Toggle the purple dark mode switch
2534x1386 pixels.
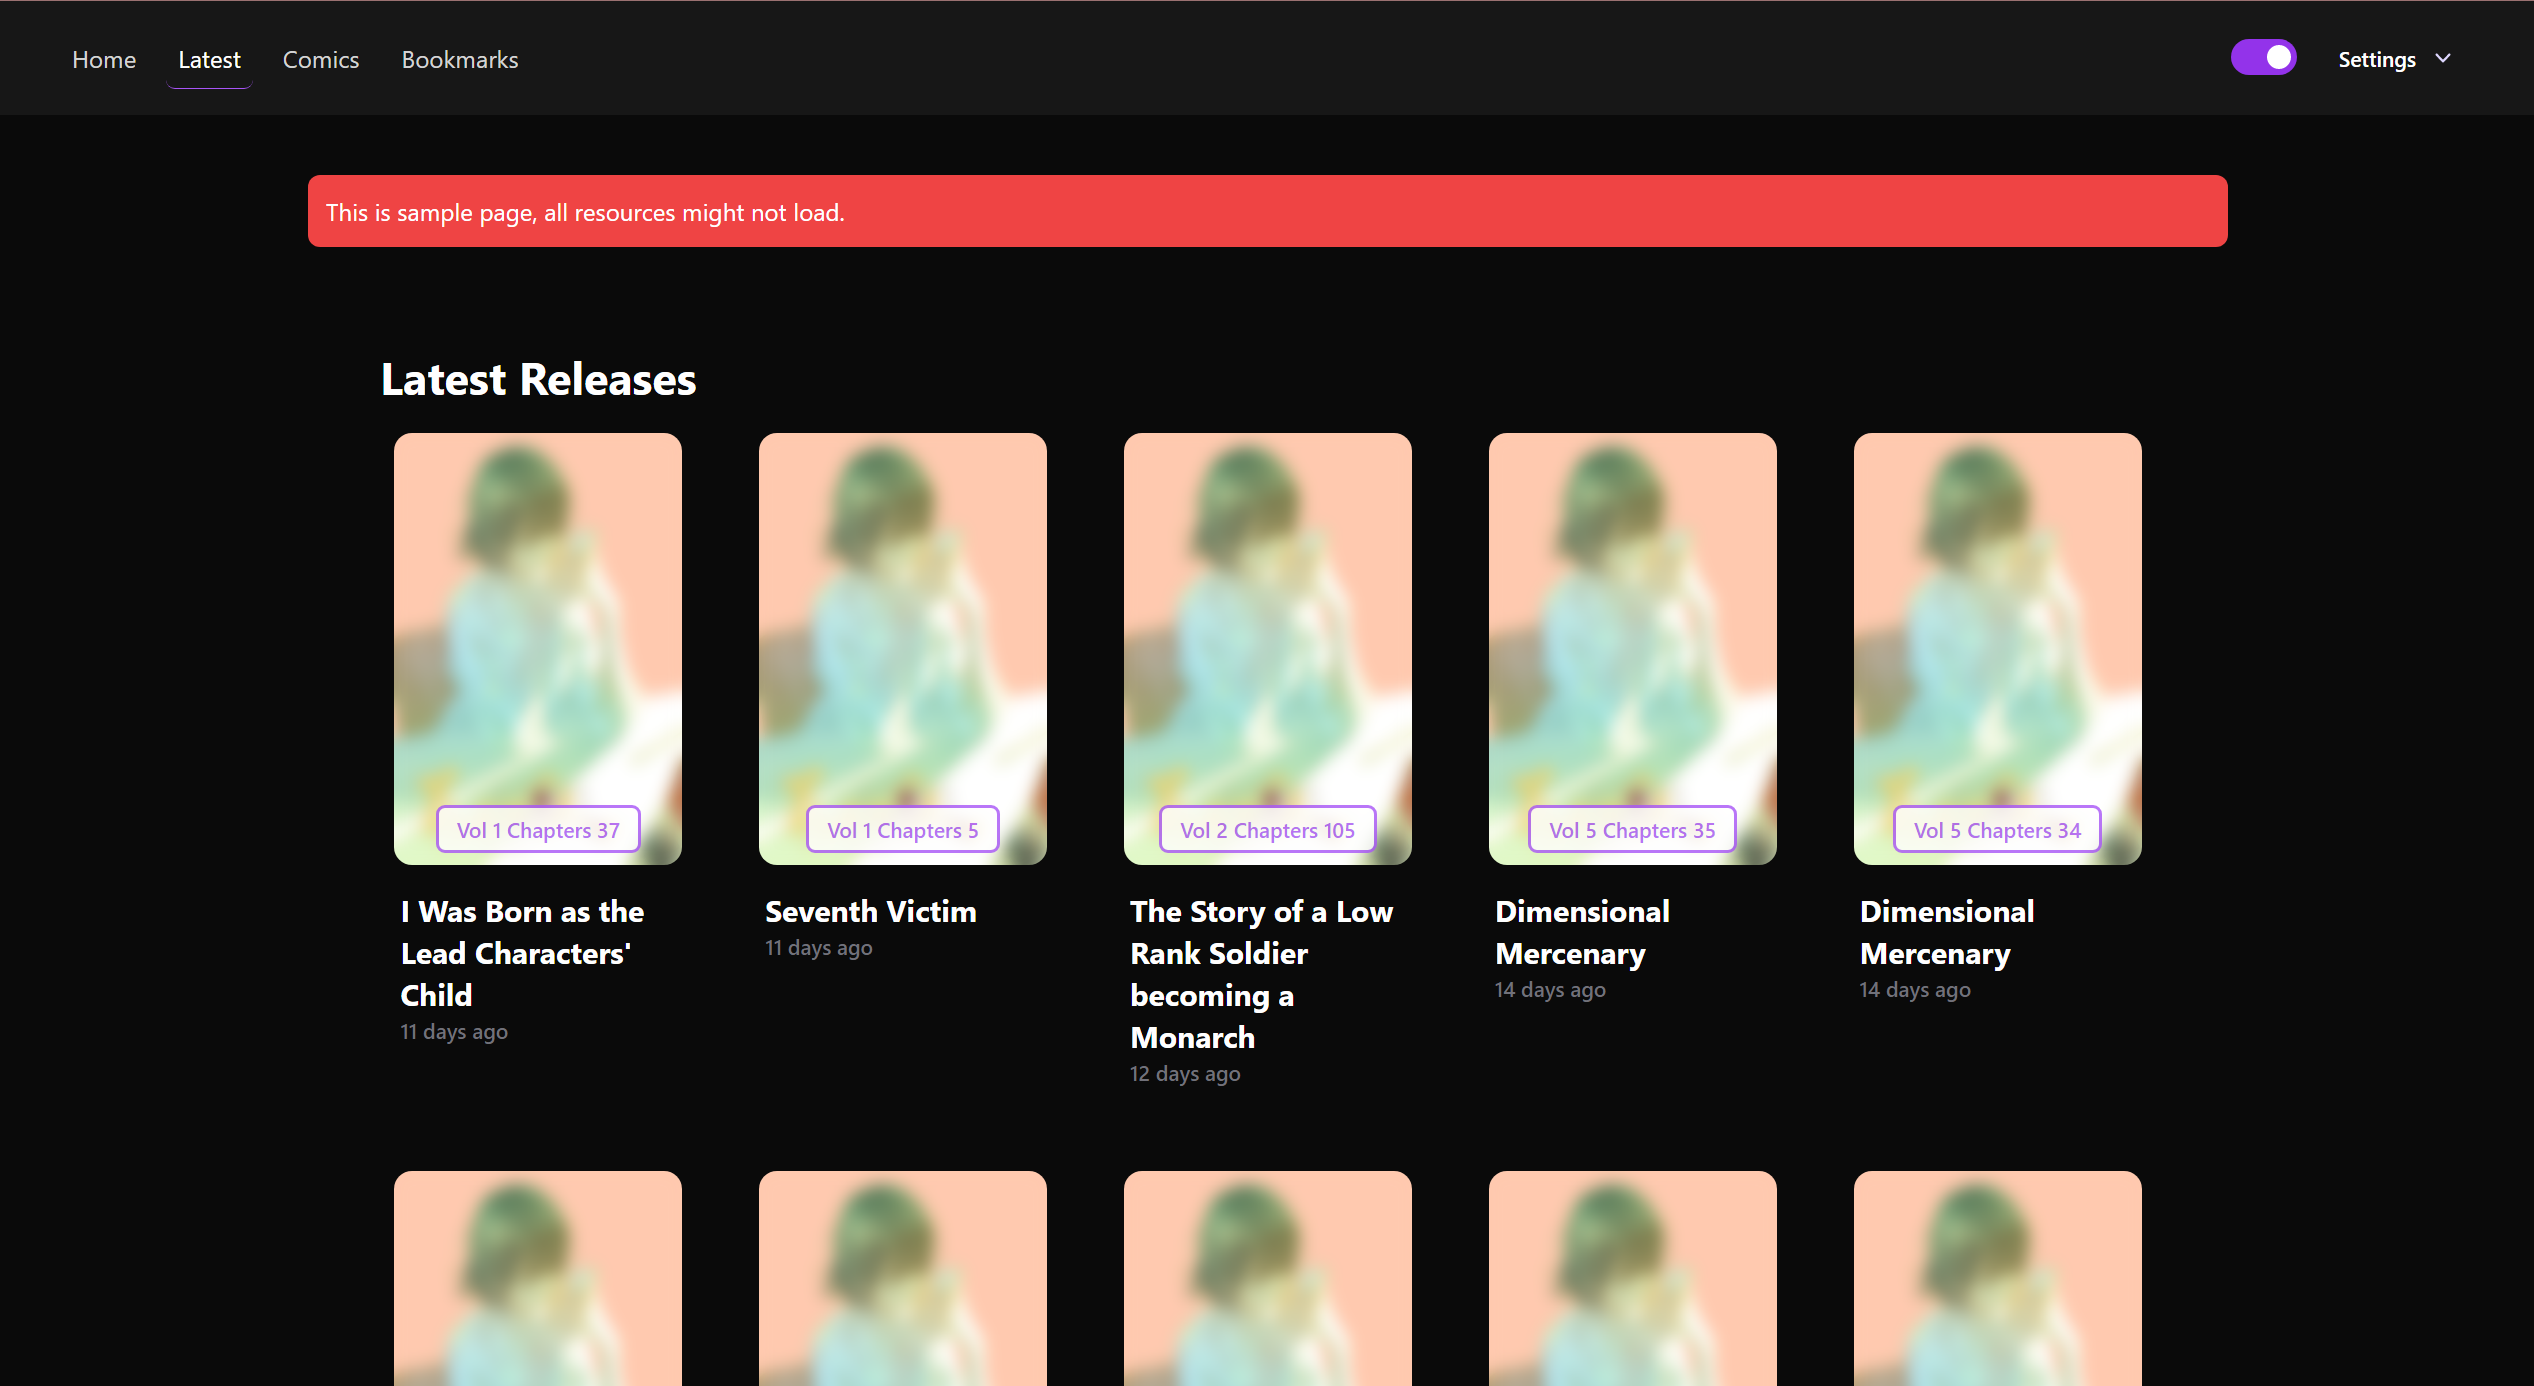2263,58
